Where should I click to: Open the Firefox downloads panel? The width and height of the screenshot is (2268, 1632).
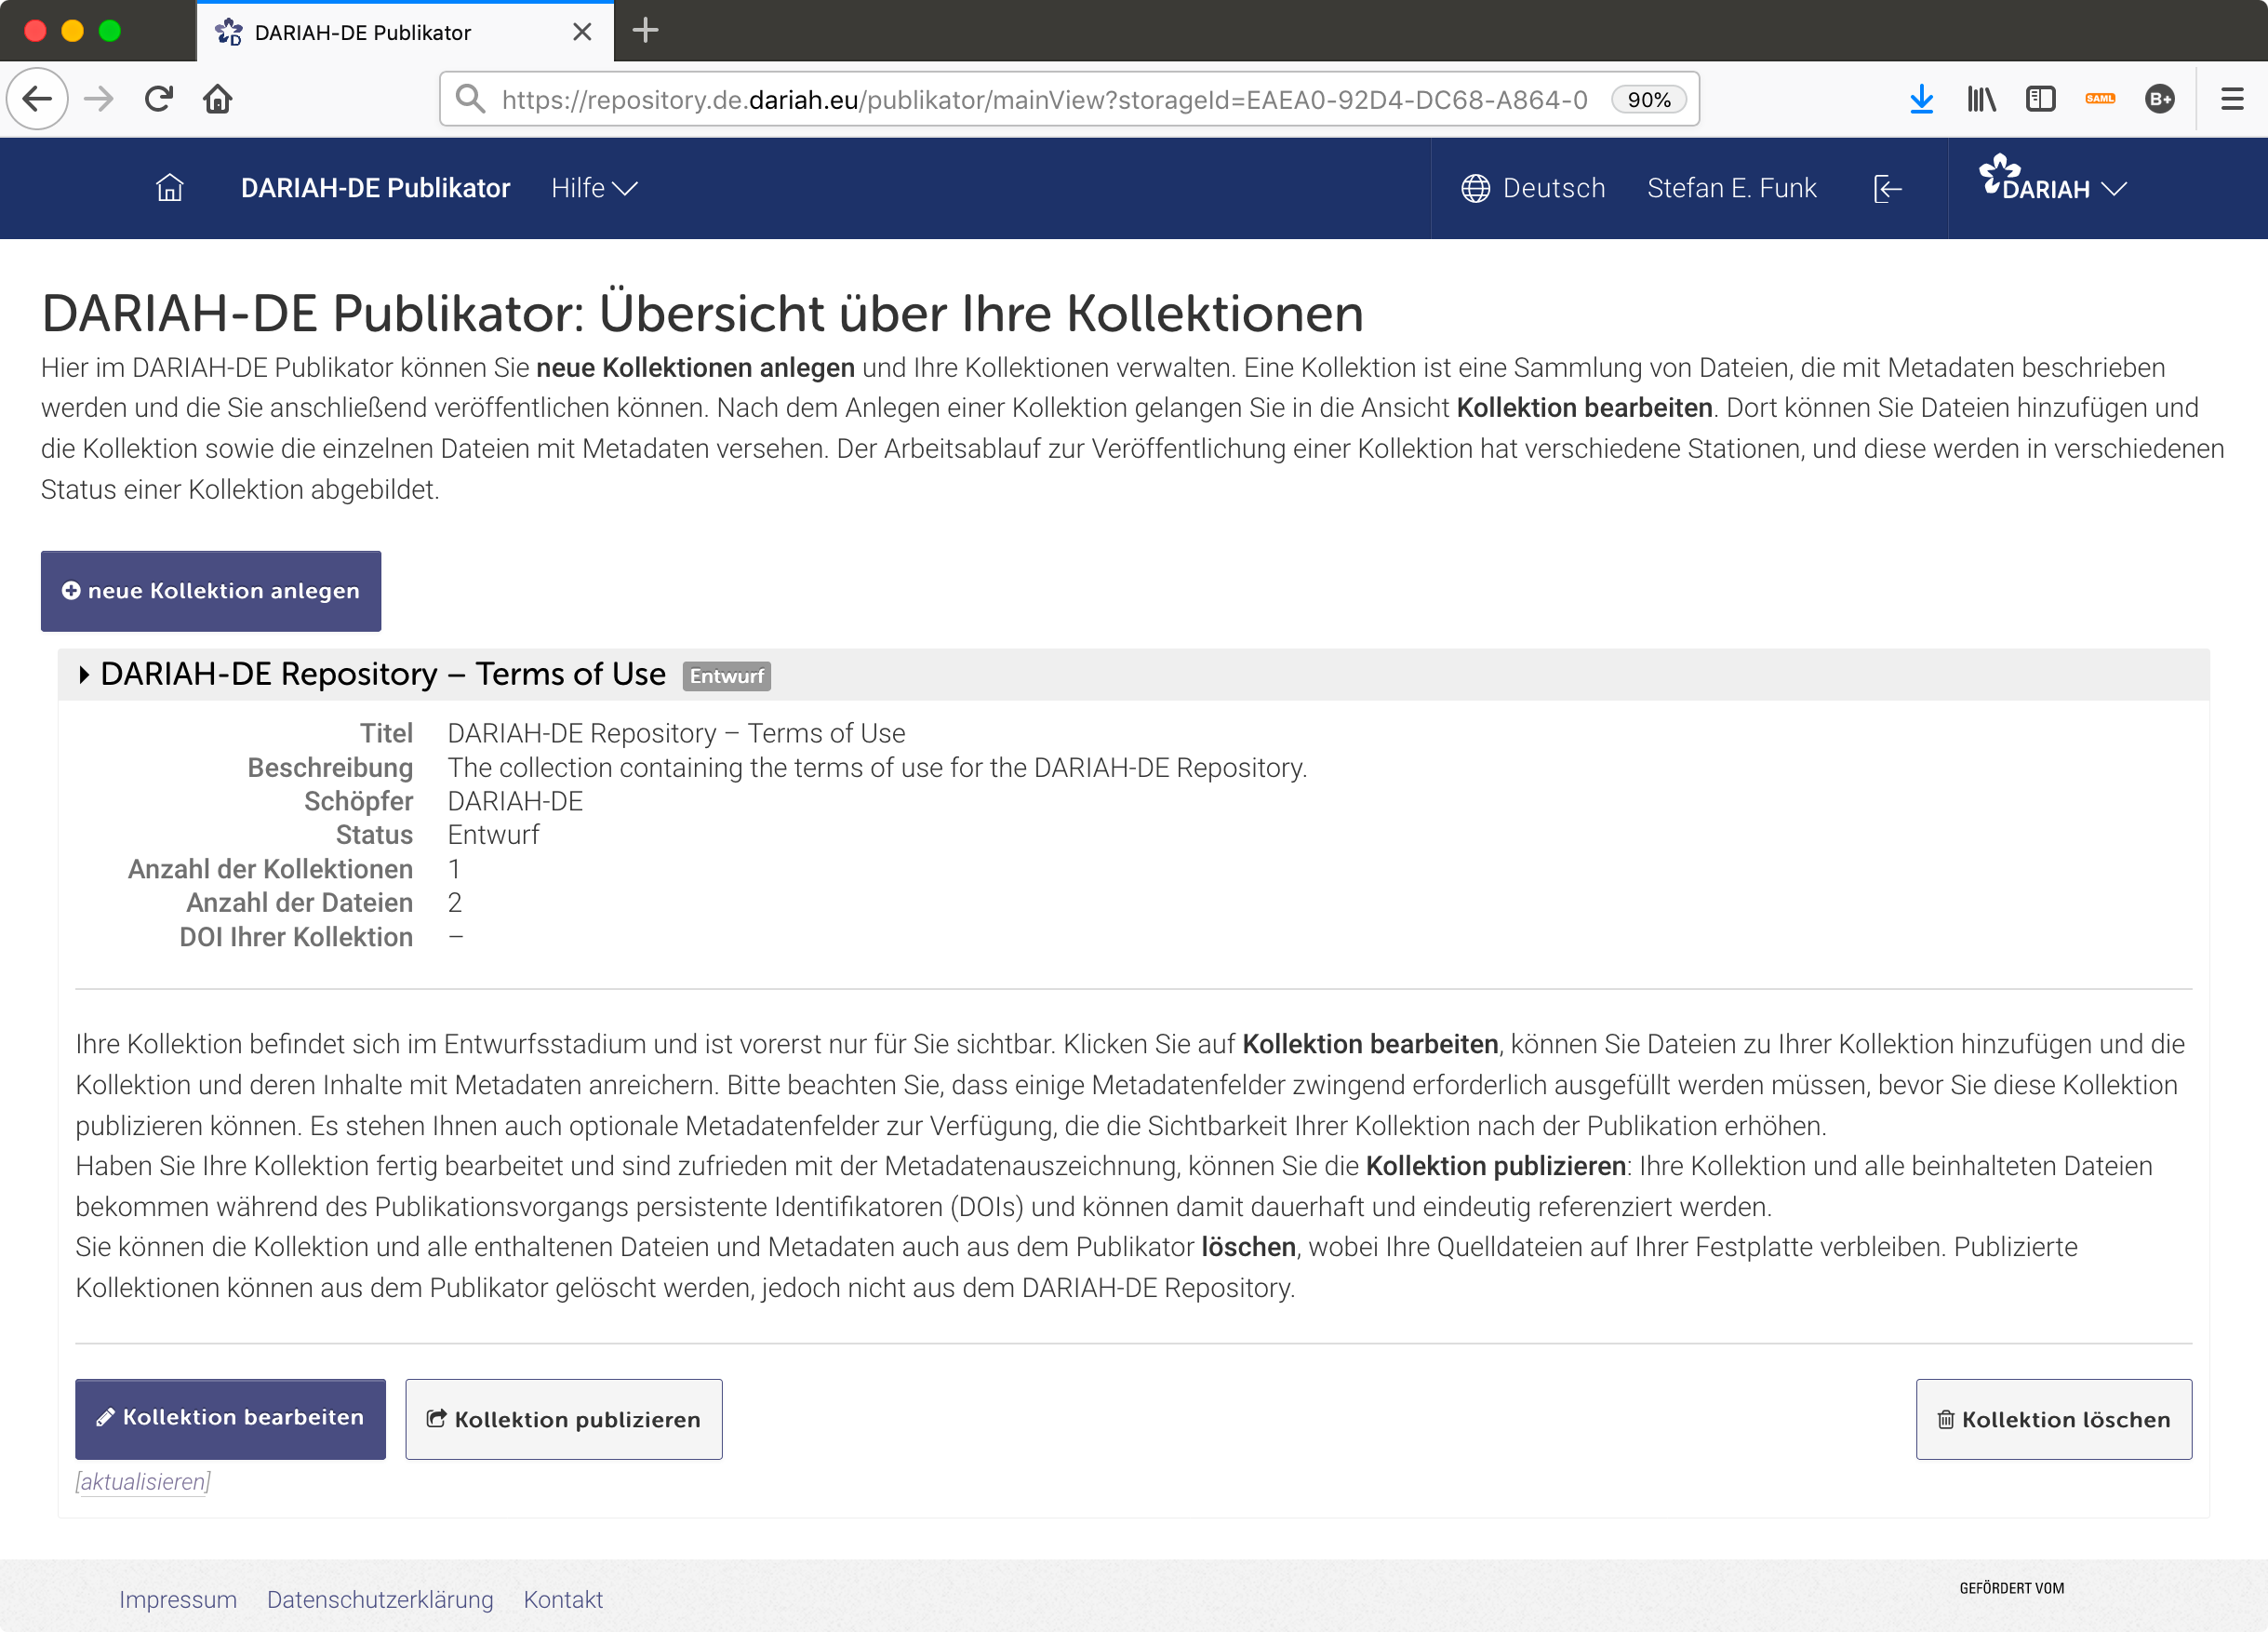pyautogui.click(x=1922, y=98)
